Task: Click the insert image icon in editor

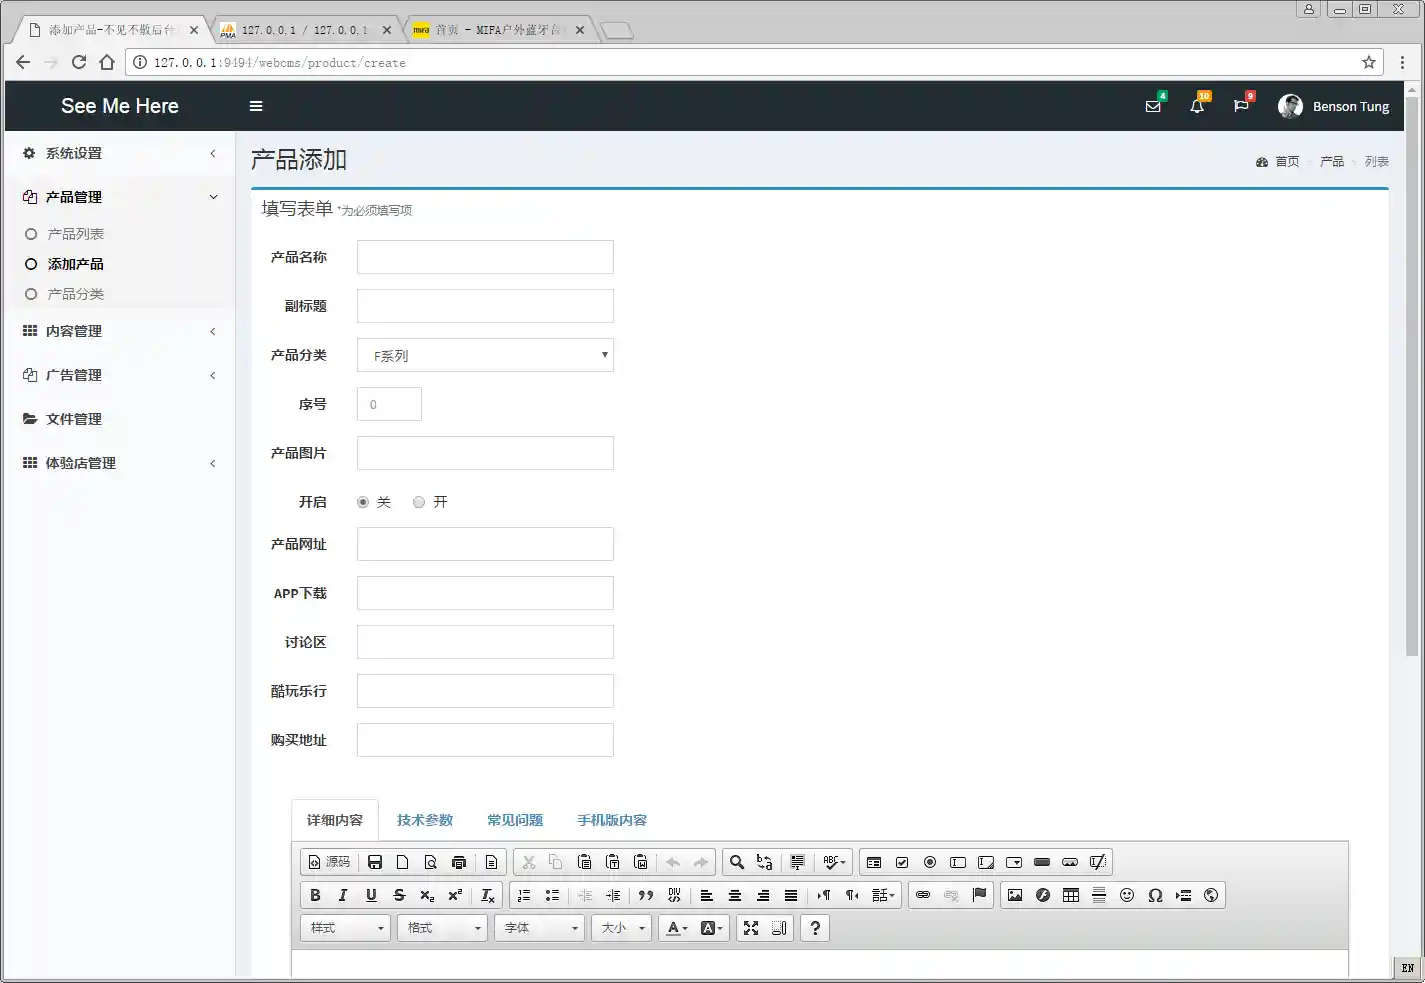Action: [1015, 895]
